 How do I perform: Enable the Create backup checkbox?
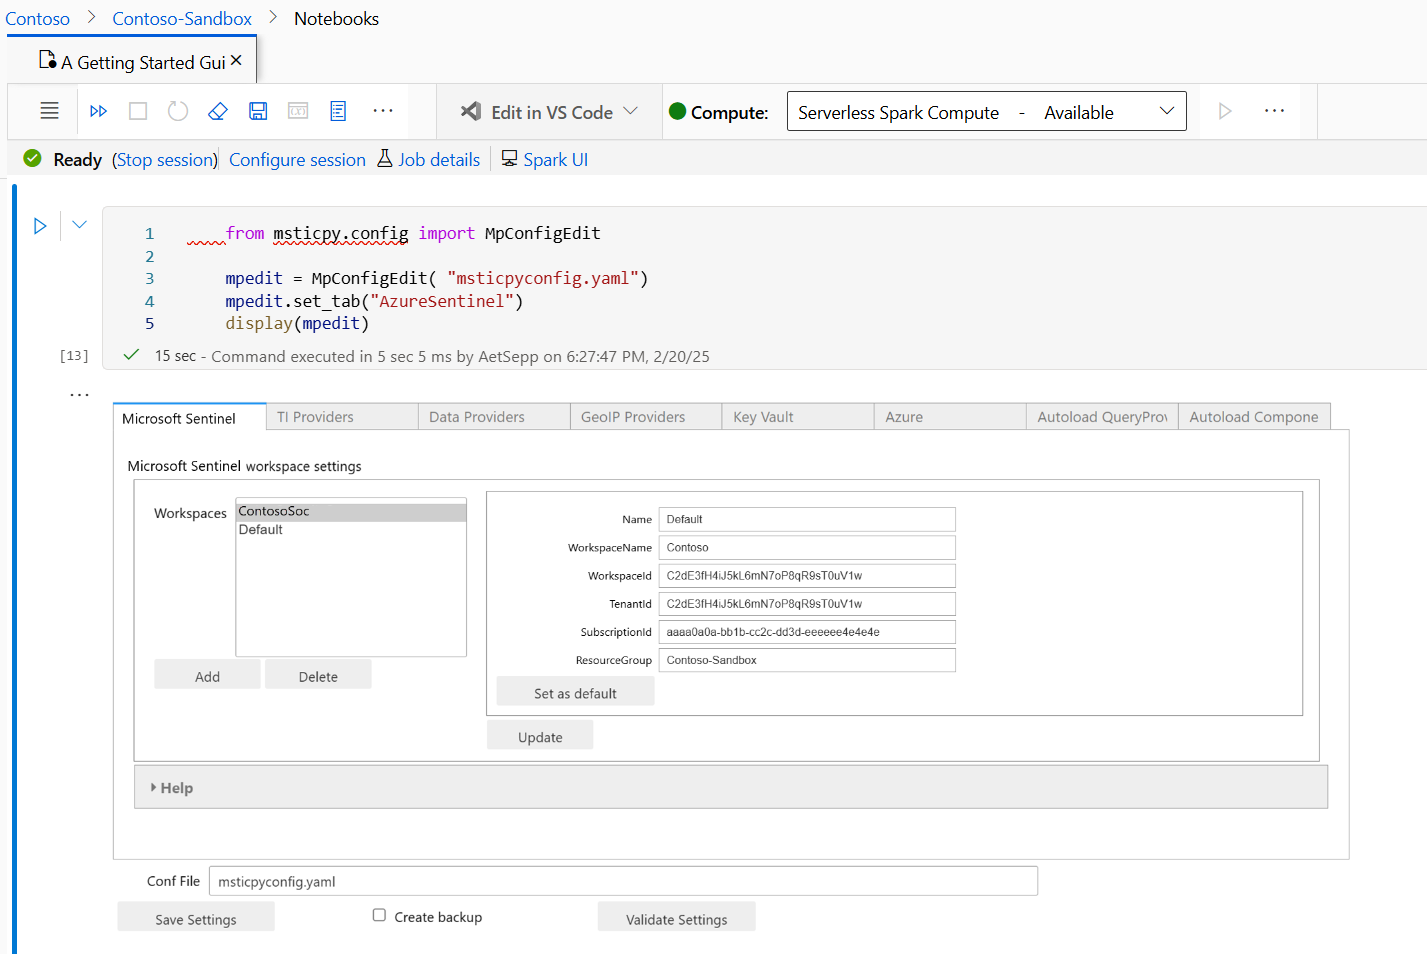click(x=379, y=915)
